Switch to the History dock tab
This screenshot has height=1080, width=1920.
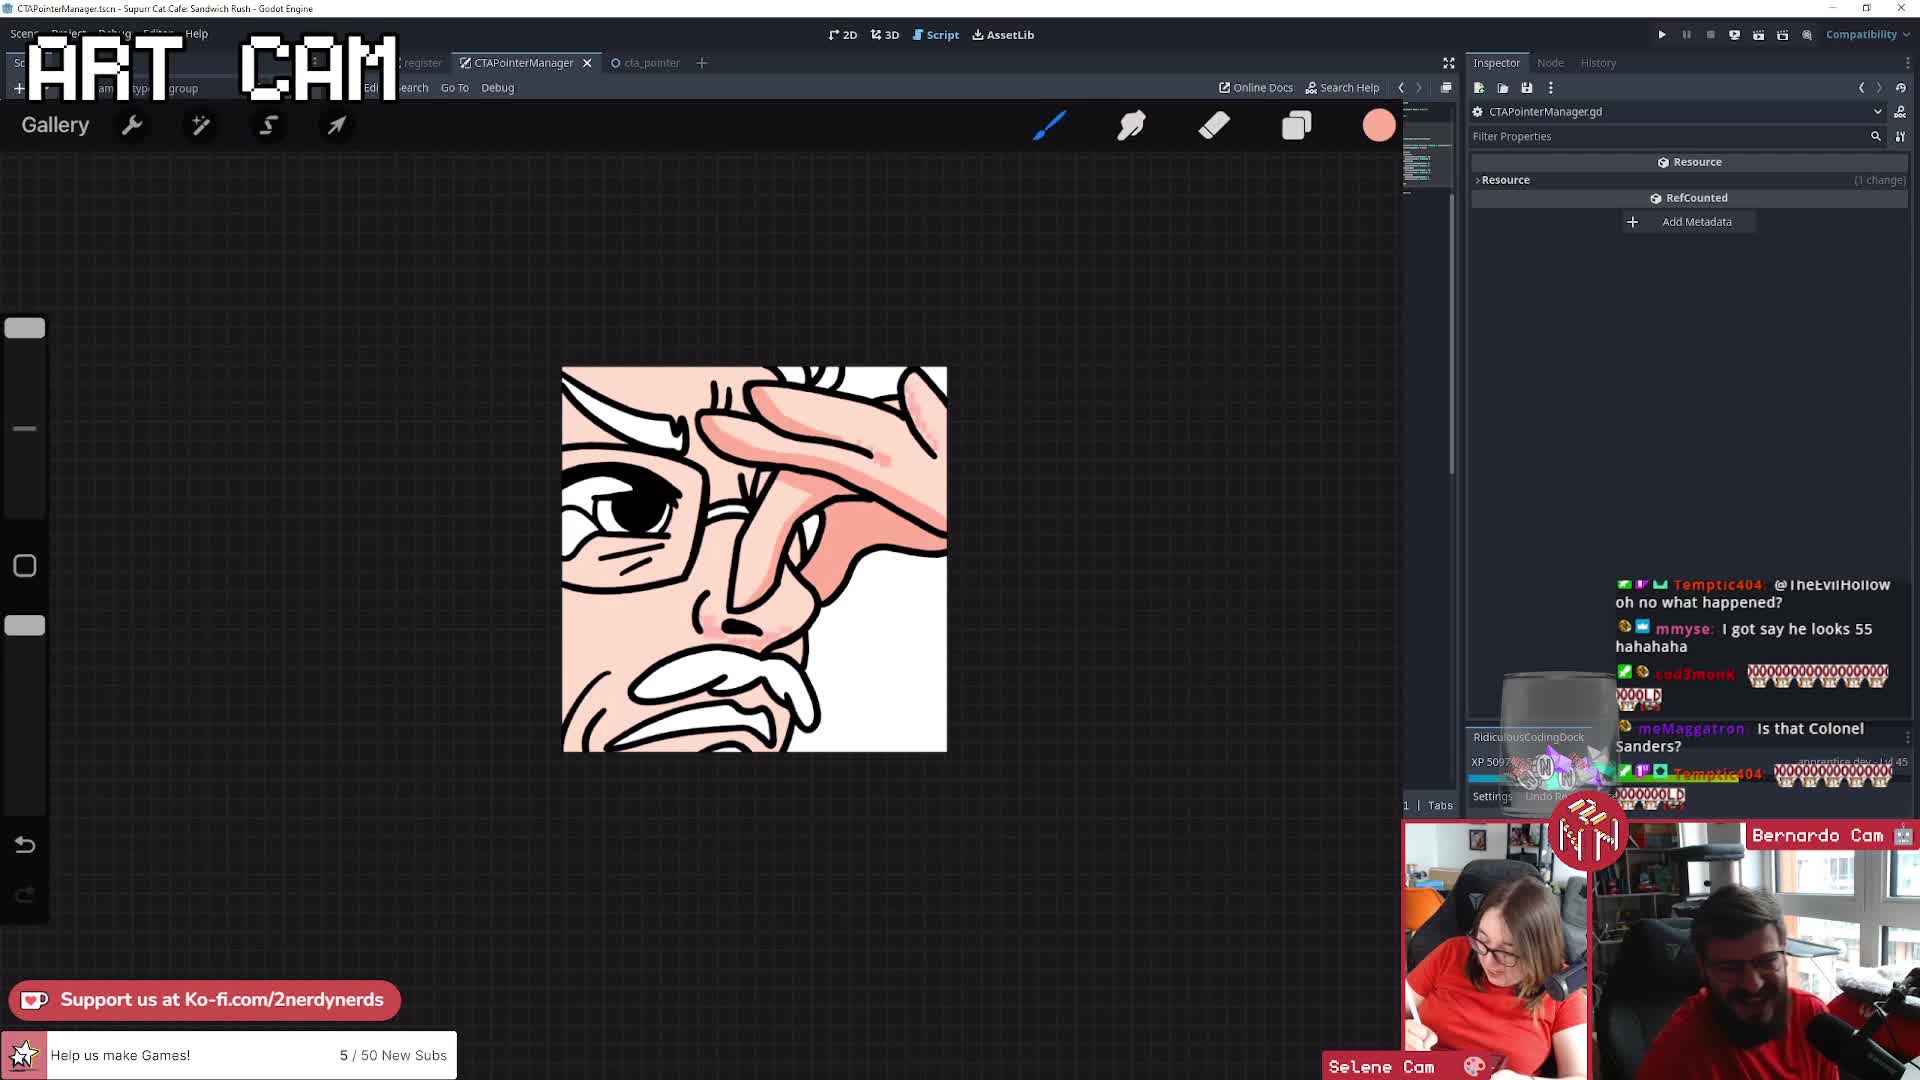click(1598, 63)
